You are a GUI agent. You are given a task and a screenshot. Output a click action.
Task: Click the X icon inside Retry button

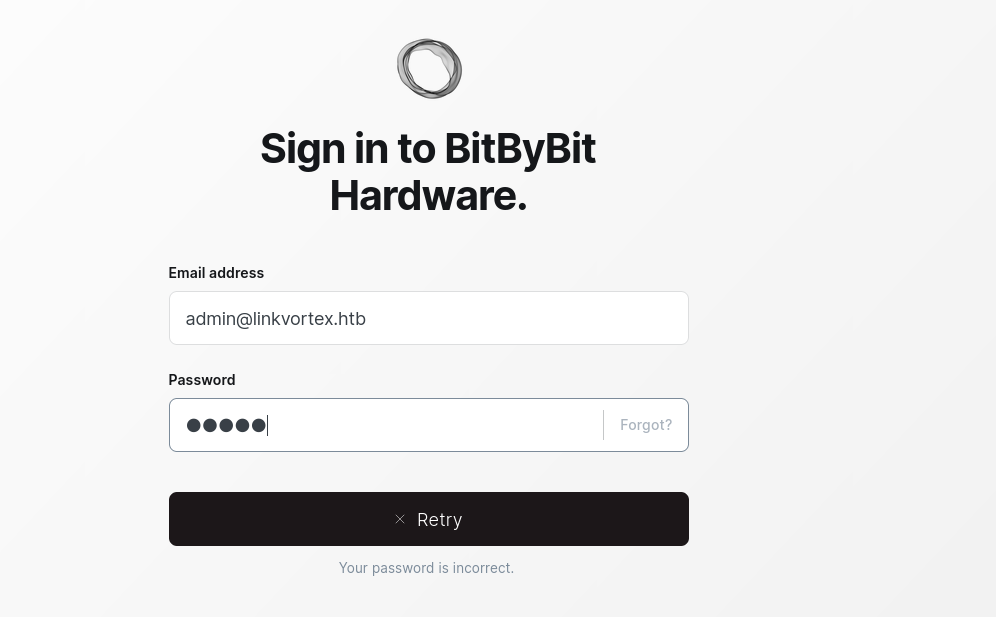[x=400, y=519]
